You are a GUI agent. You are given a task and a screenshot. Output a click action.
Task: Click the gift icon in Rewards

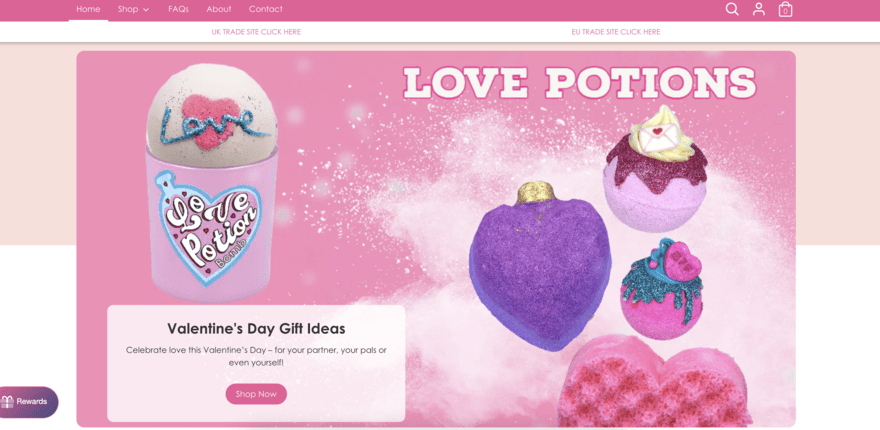(7, 402)
